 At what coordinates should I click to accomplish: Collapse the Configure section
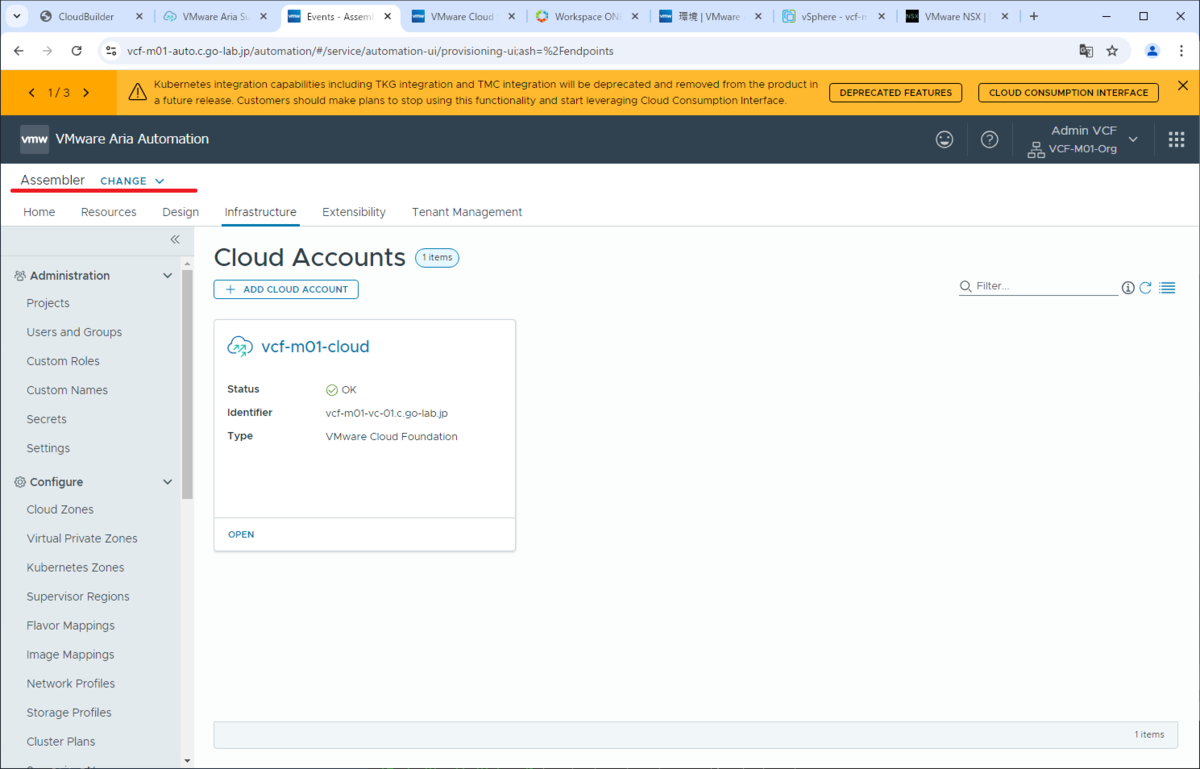(x=167, y=482)
